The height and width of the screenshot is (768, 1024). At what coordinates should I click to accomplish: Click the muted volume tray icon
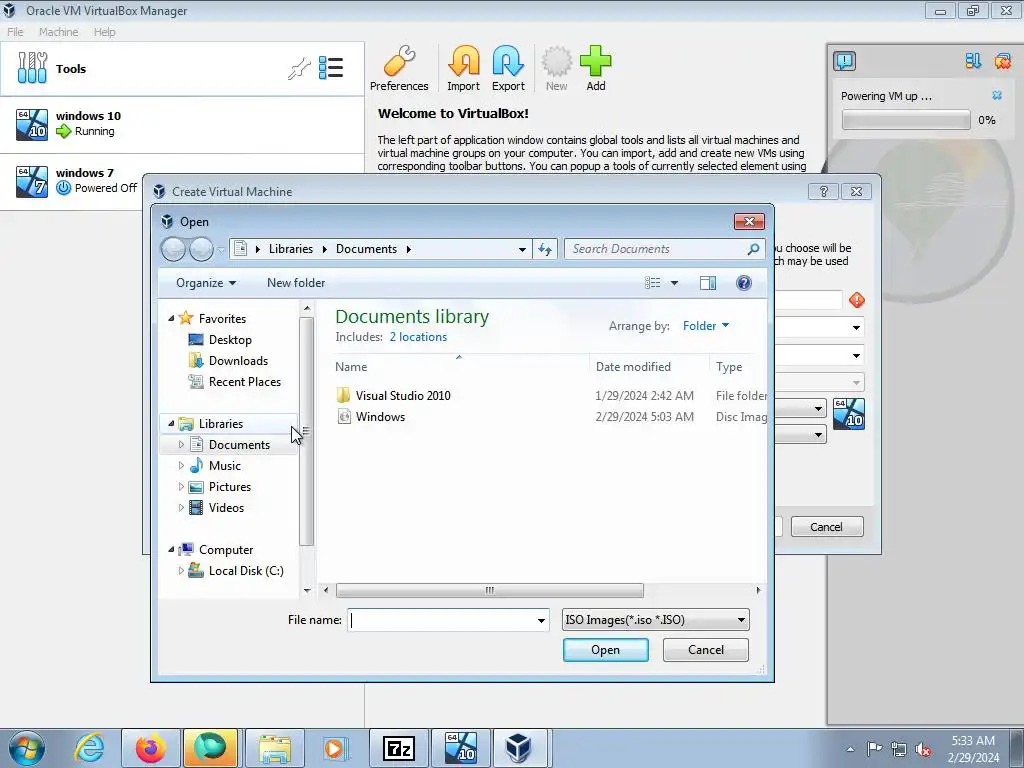[923, 749]
